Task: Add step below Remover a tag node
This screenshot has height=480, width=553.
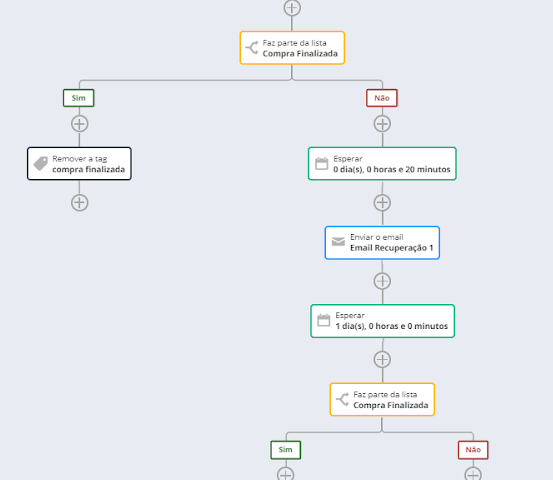Action: coord(79,203)
